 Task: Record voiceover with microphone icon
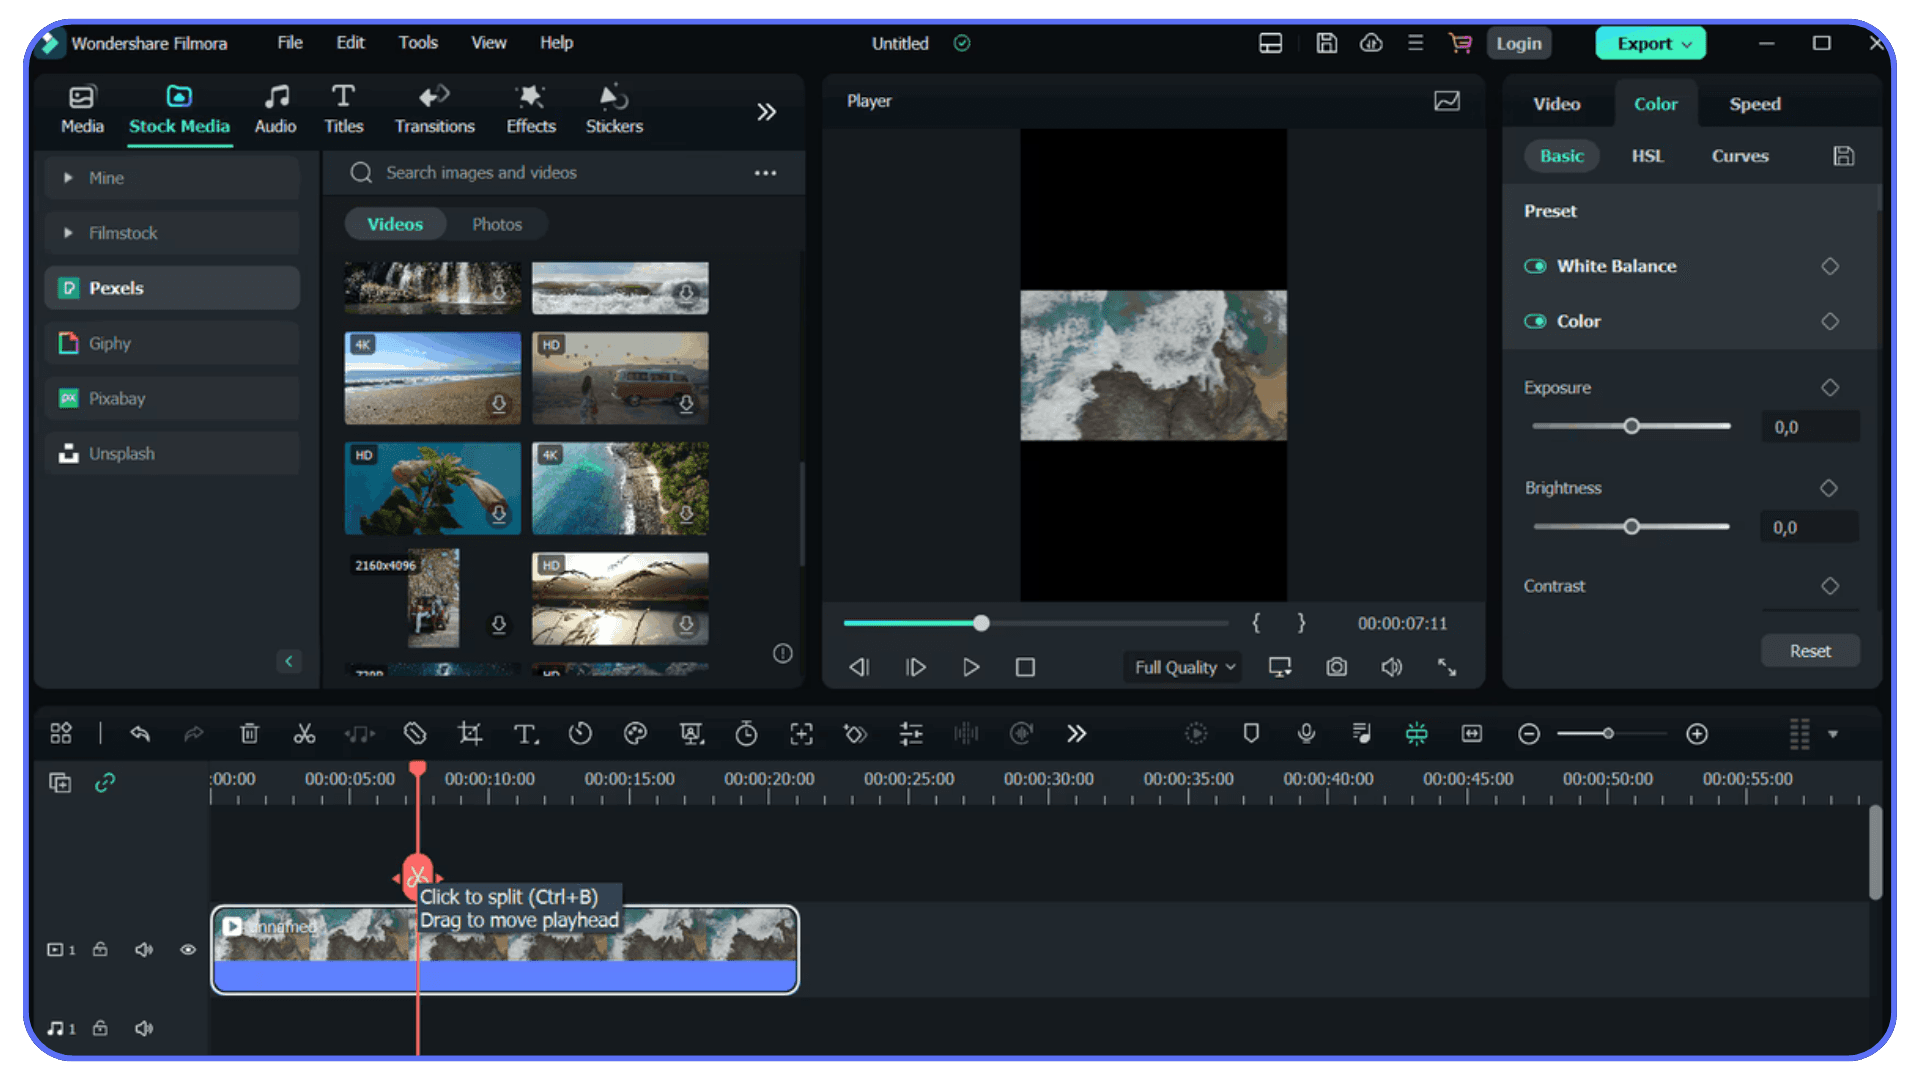pos(1306,734)
